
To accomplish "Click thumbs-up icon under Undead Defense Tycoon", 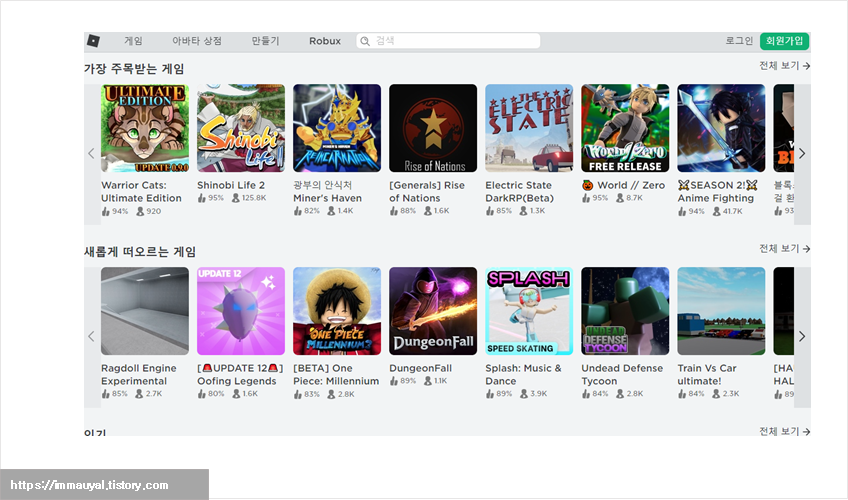I will pyautogui.click(x=586, y=394).
